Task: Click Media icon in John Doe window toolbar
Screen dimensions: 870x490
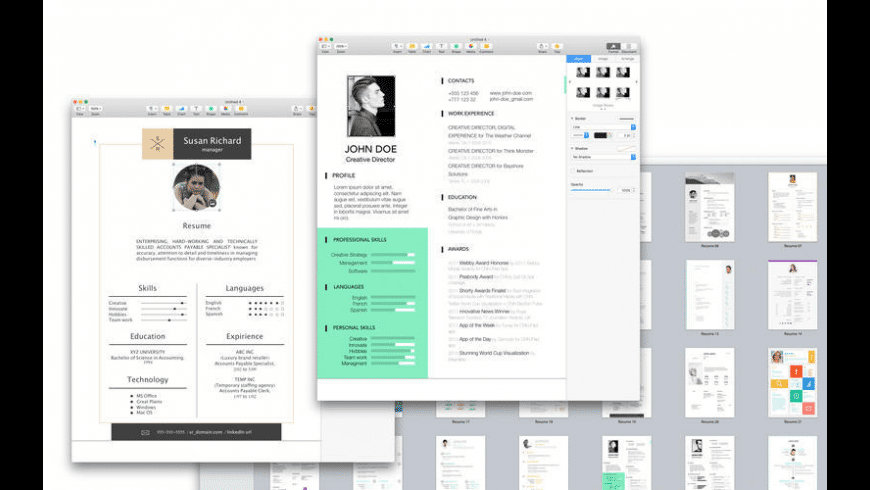Action: [471, 47]
